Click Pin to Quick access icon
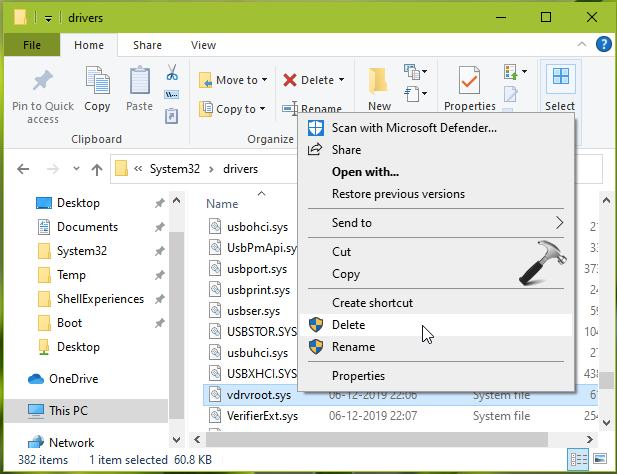Screen dimensions: 617x474 coord(43,83)
